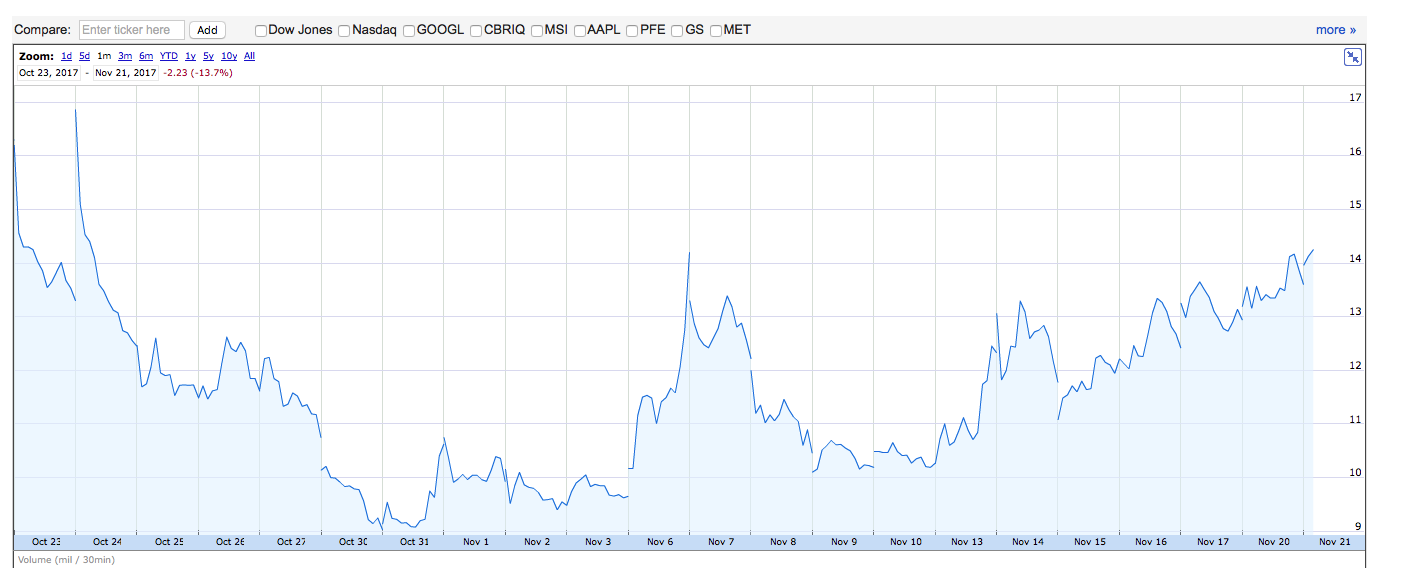Image resolution: width=1401 pixels, height=568 pixels.
Task: Tick the AAPL comparison checkbox
Action: tap(580, 31)
